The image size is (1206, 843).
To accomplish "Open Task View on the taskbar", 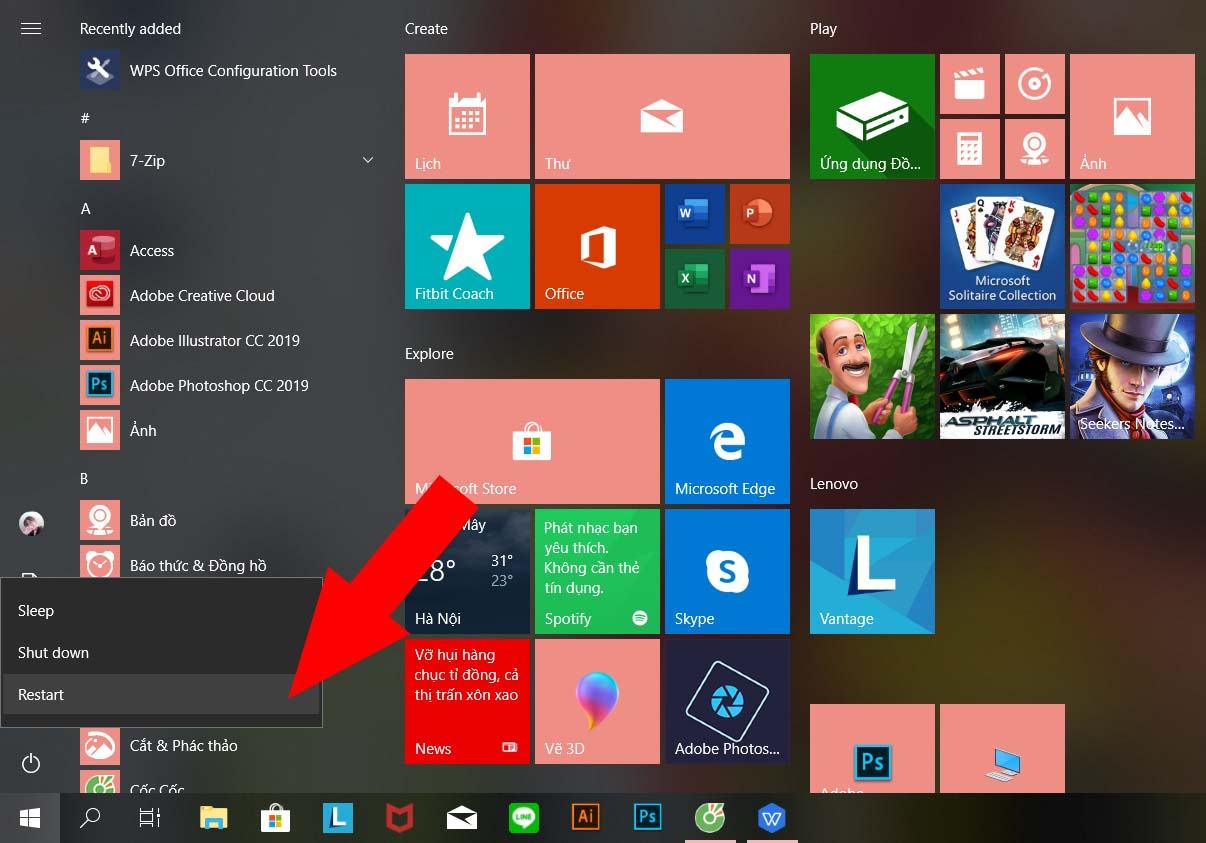I will (149, 818).
